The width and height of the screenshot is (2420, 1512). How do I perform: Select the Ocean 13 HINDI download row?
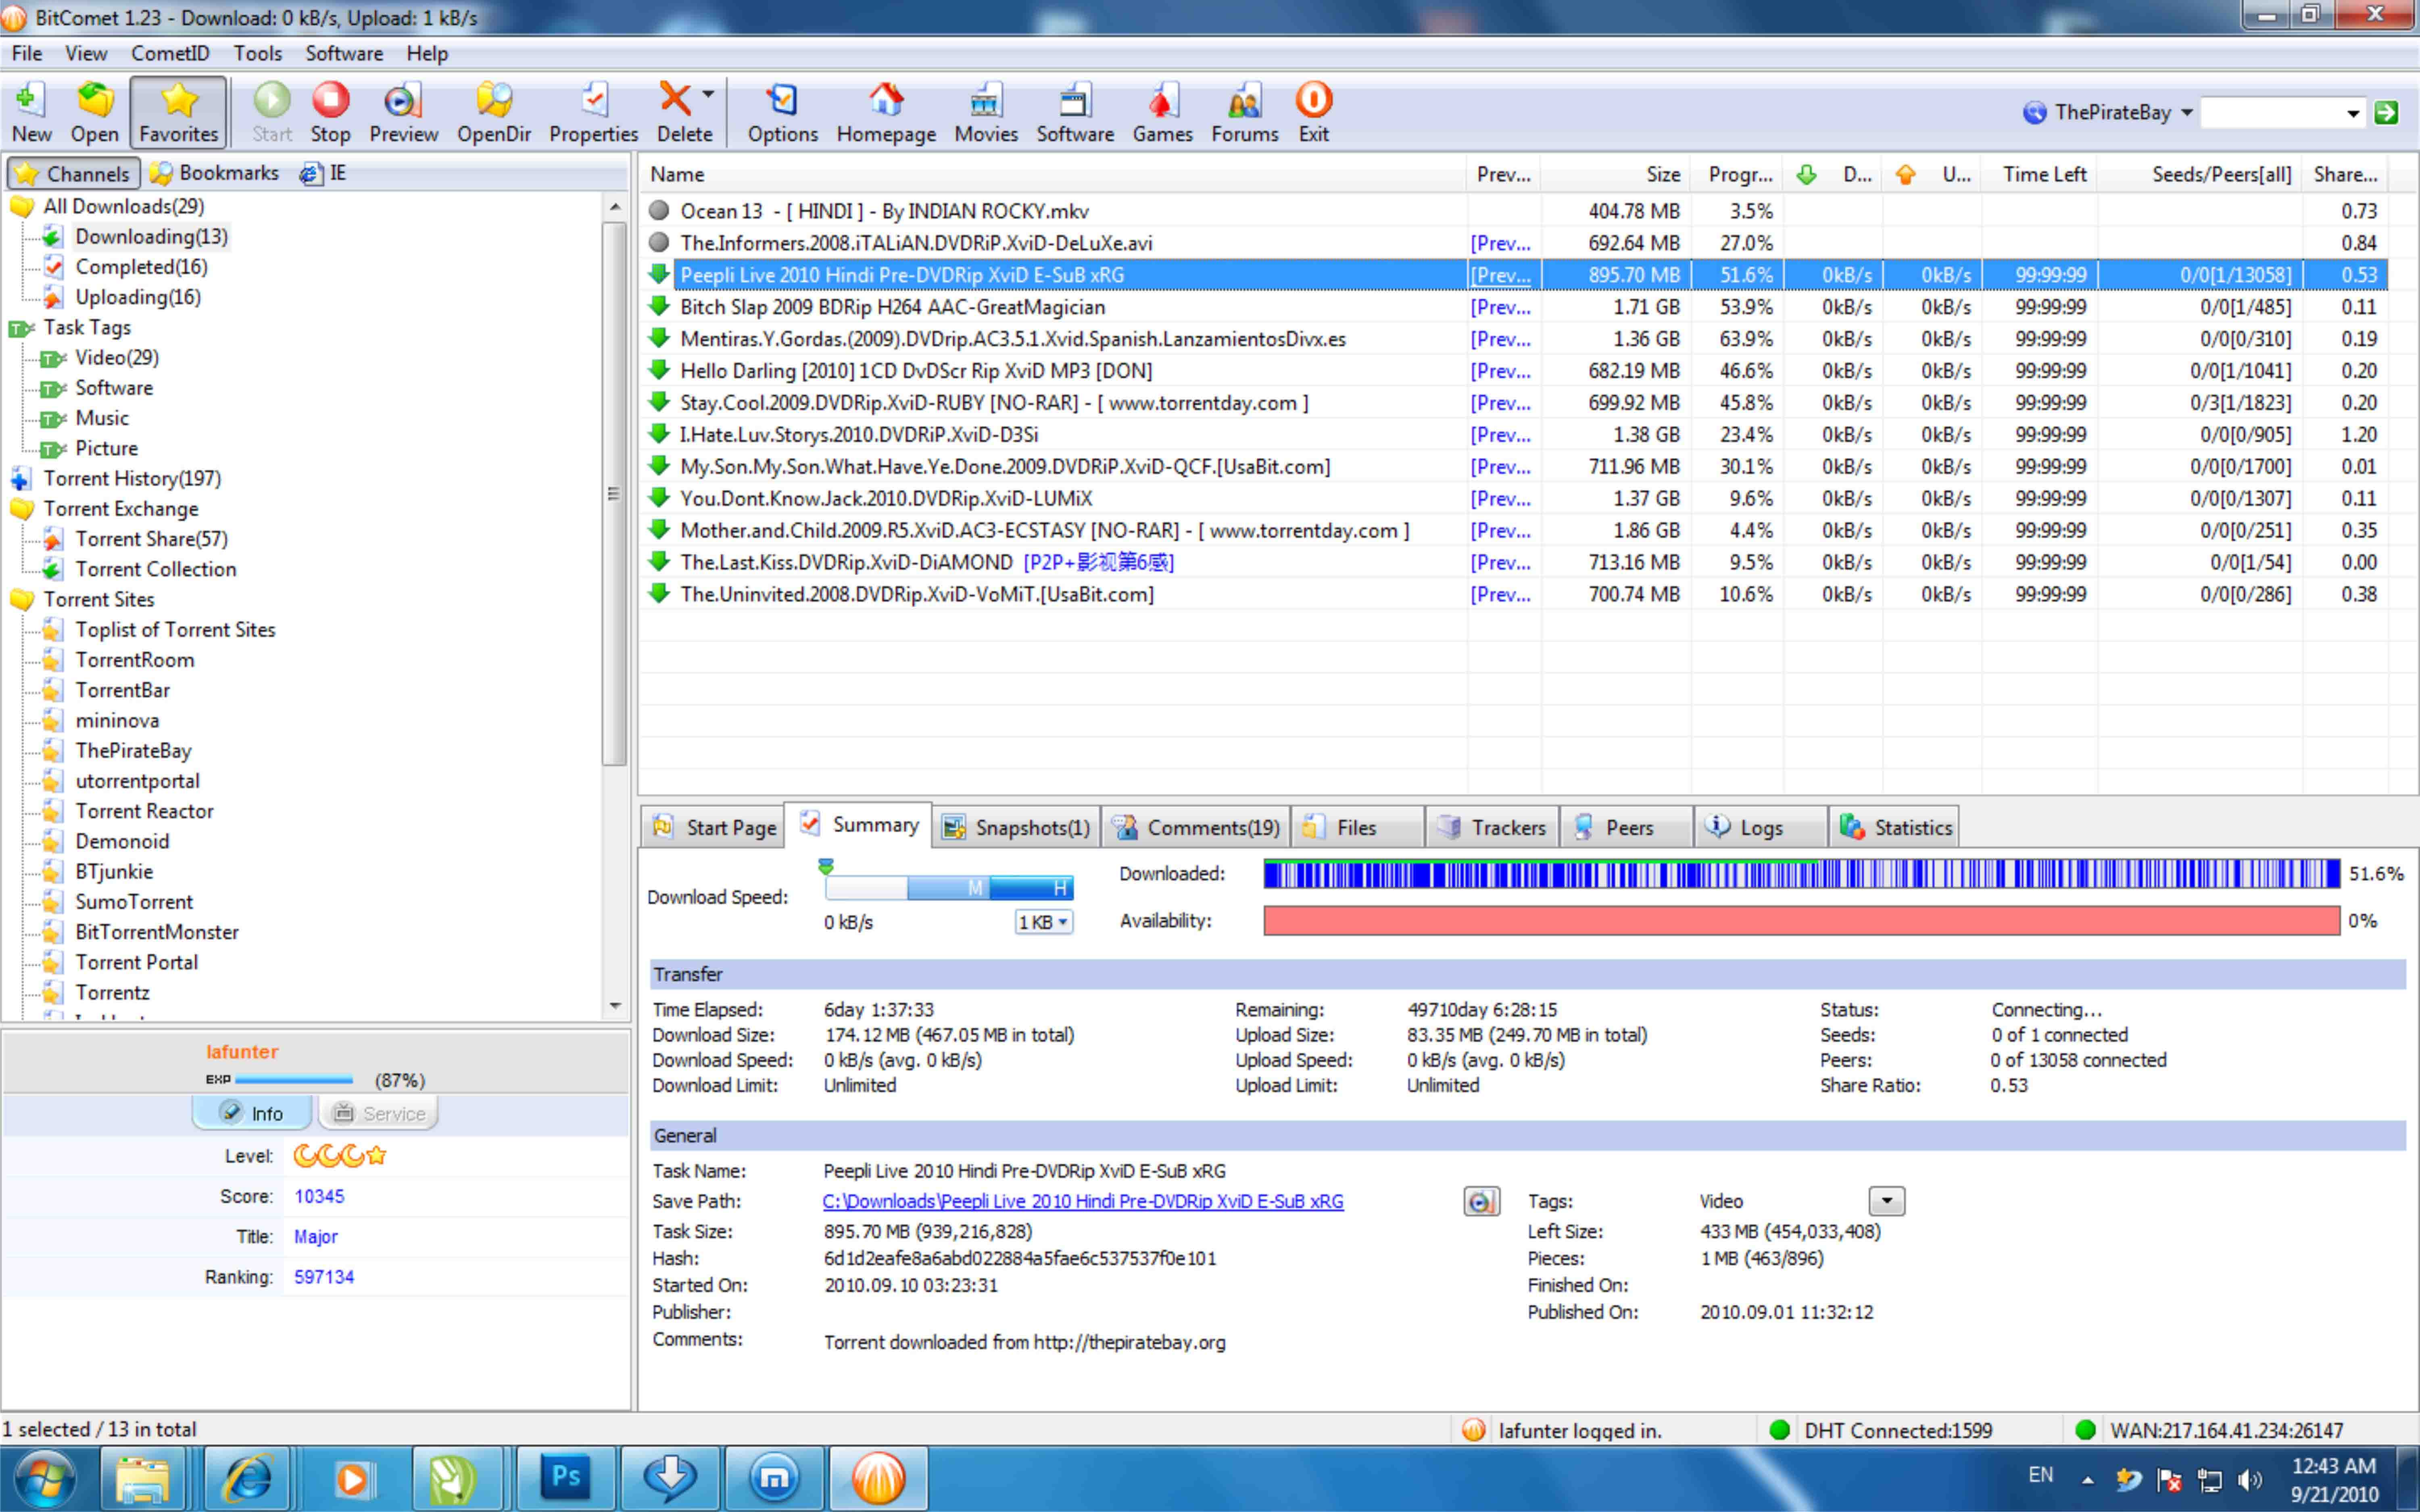point(1512,211)
